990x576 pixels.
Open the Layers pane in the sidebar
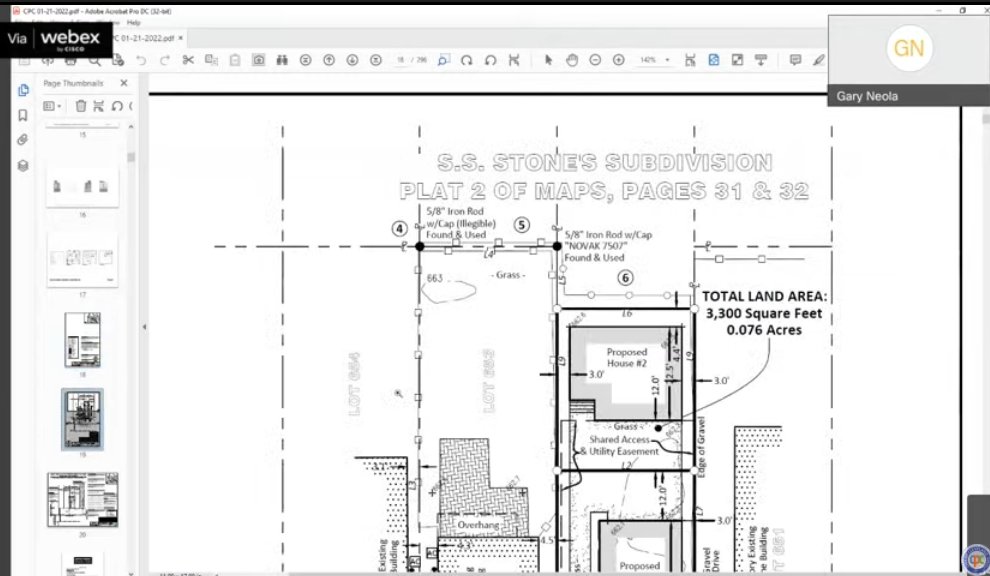click(x=23, y=165)
